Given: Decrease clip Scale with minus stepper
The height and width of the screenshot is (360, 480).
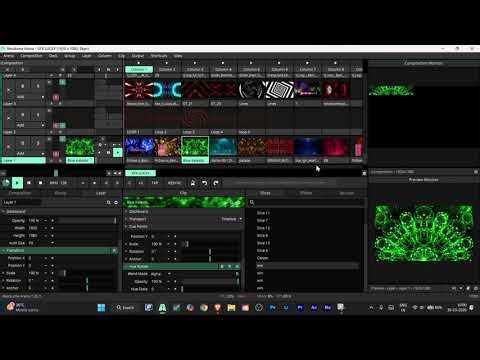Looking at the screenshot, I should pyautogui.click(x=169, y=244).
